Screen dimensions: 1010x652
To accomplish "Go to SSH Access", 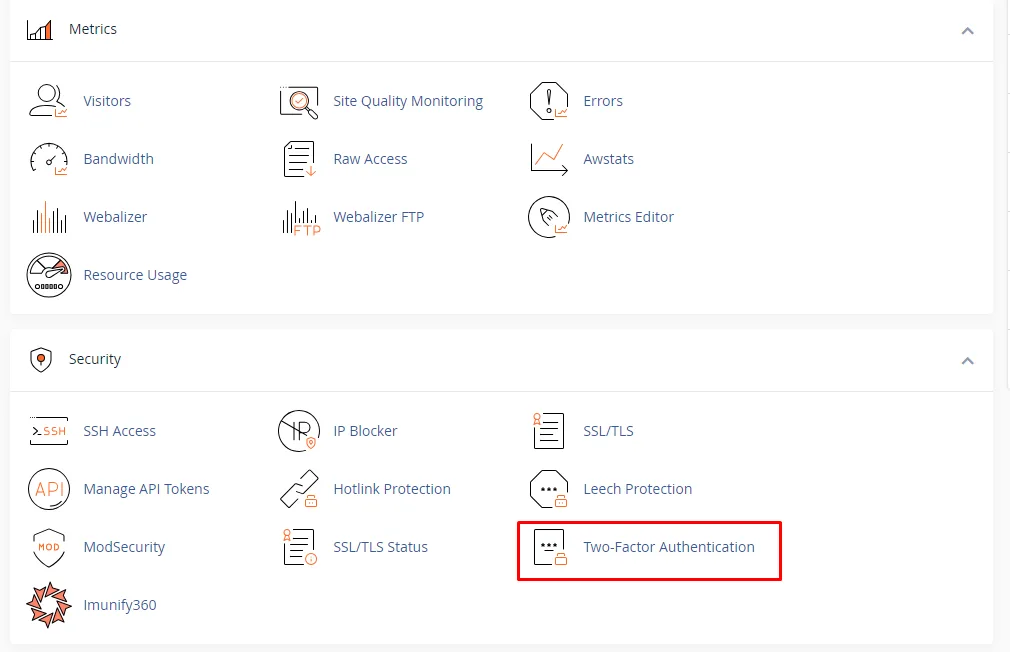I will (x=119, y=431).
